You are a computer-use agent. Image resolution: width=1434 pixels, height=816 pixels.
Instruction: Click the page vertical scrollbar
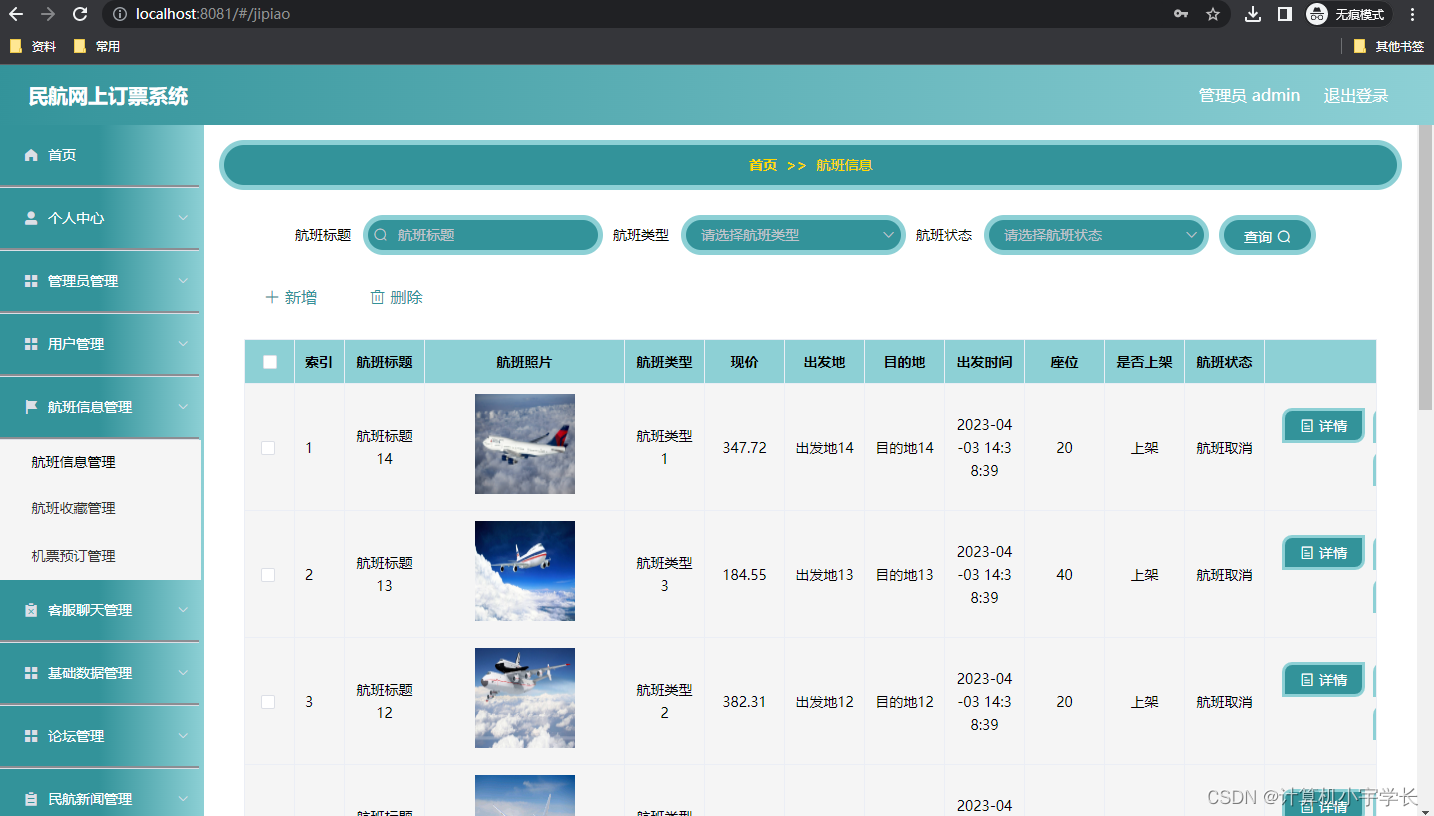(1425, 270)
